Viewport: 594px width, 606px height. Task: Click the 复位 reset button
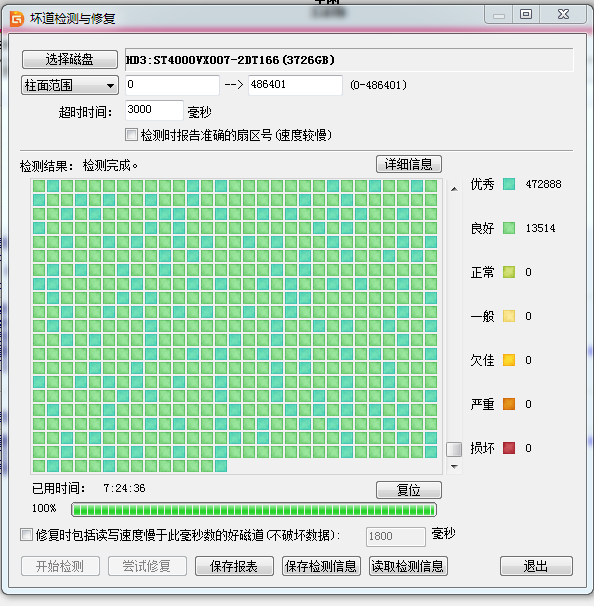[x=409, y=490]
